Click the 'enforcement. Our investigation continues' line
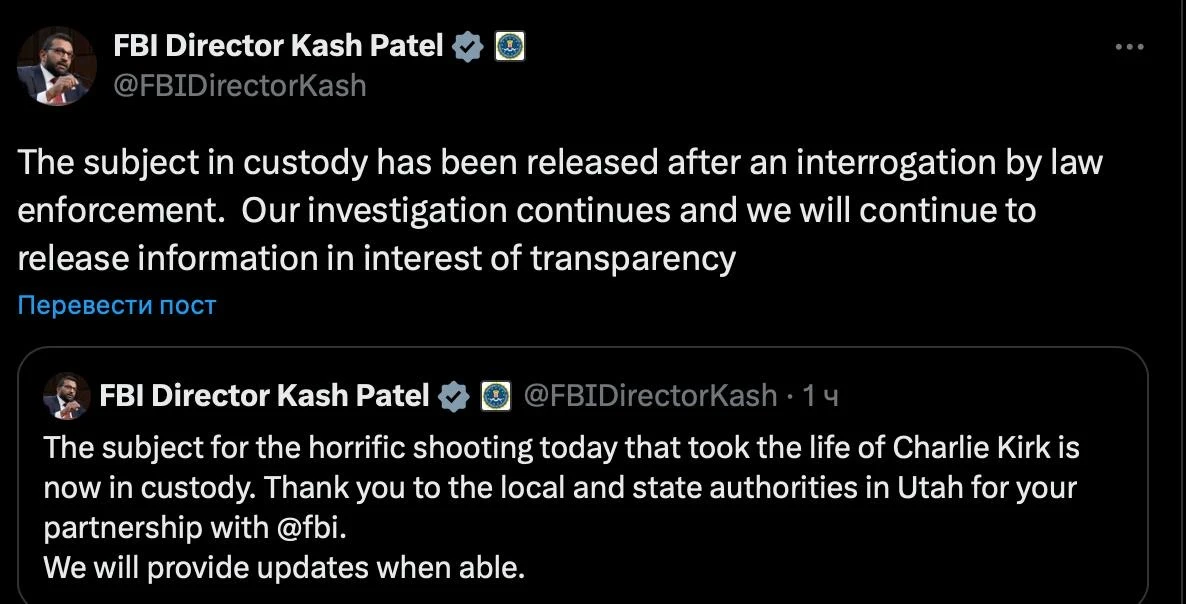 click(526, 211)
